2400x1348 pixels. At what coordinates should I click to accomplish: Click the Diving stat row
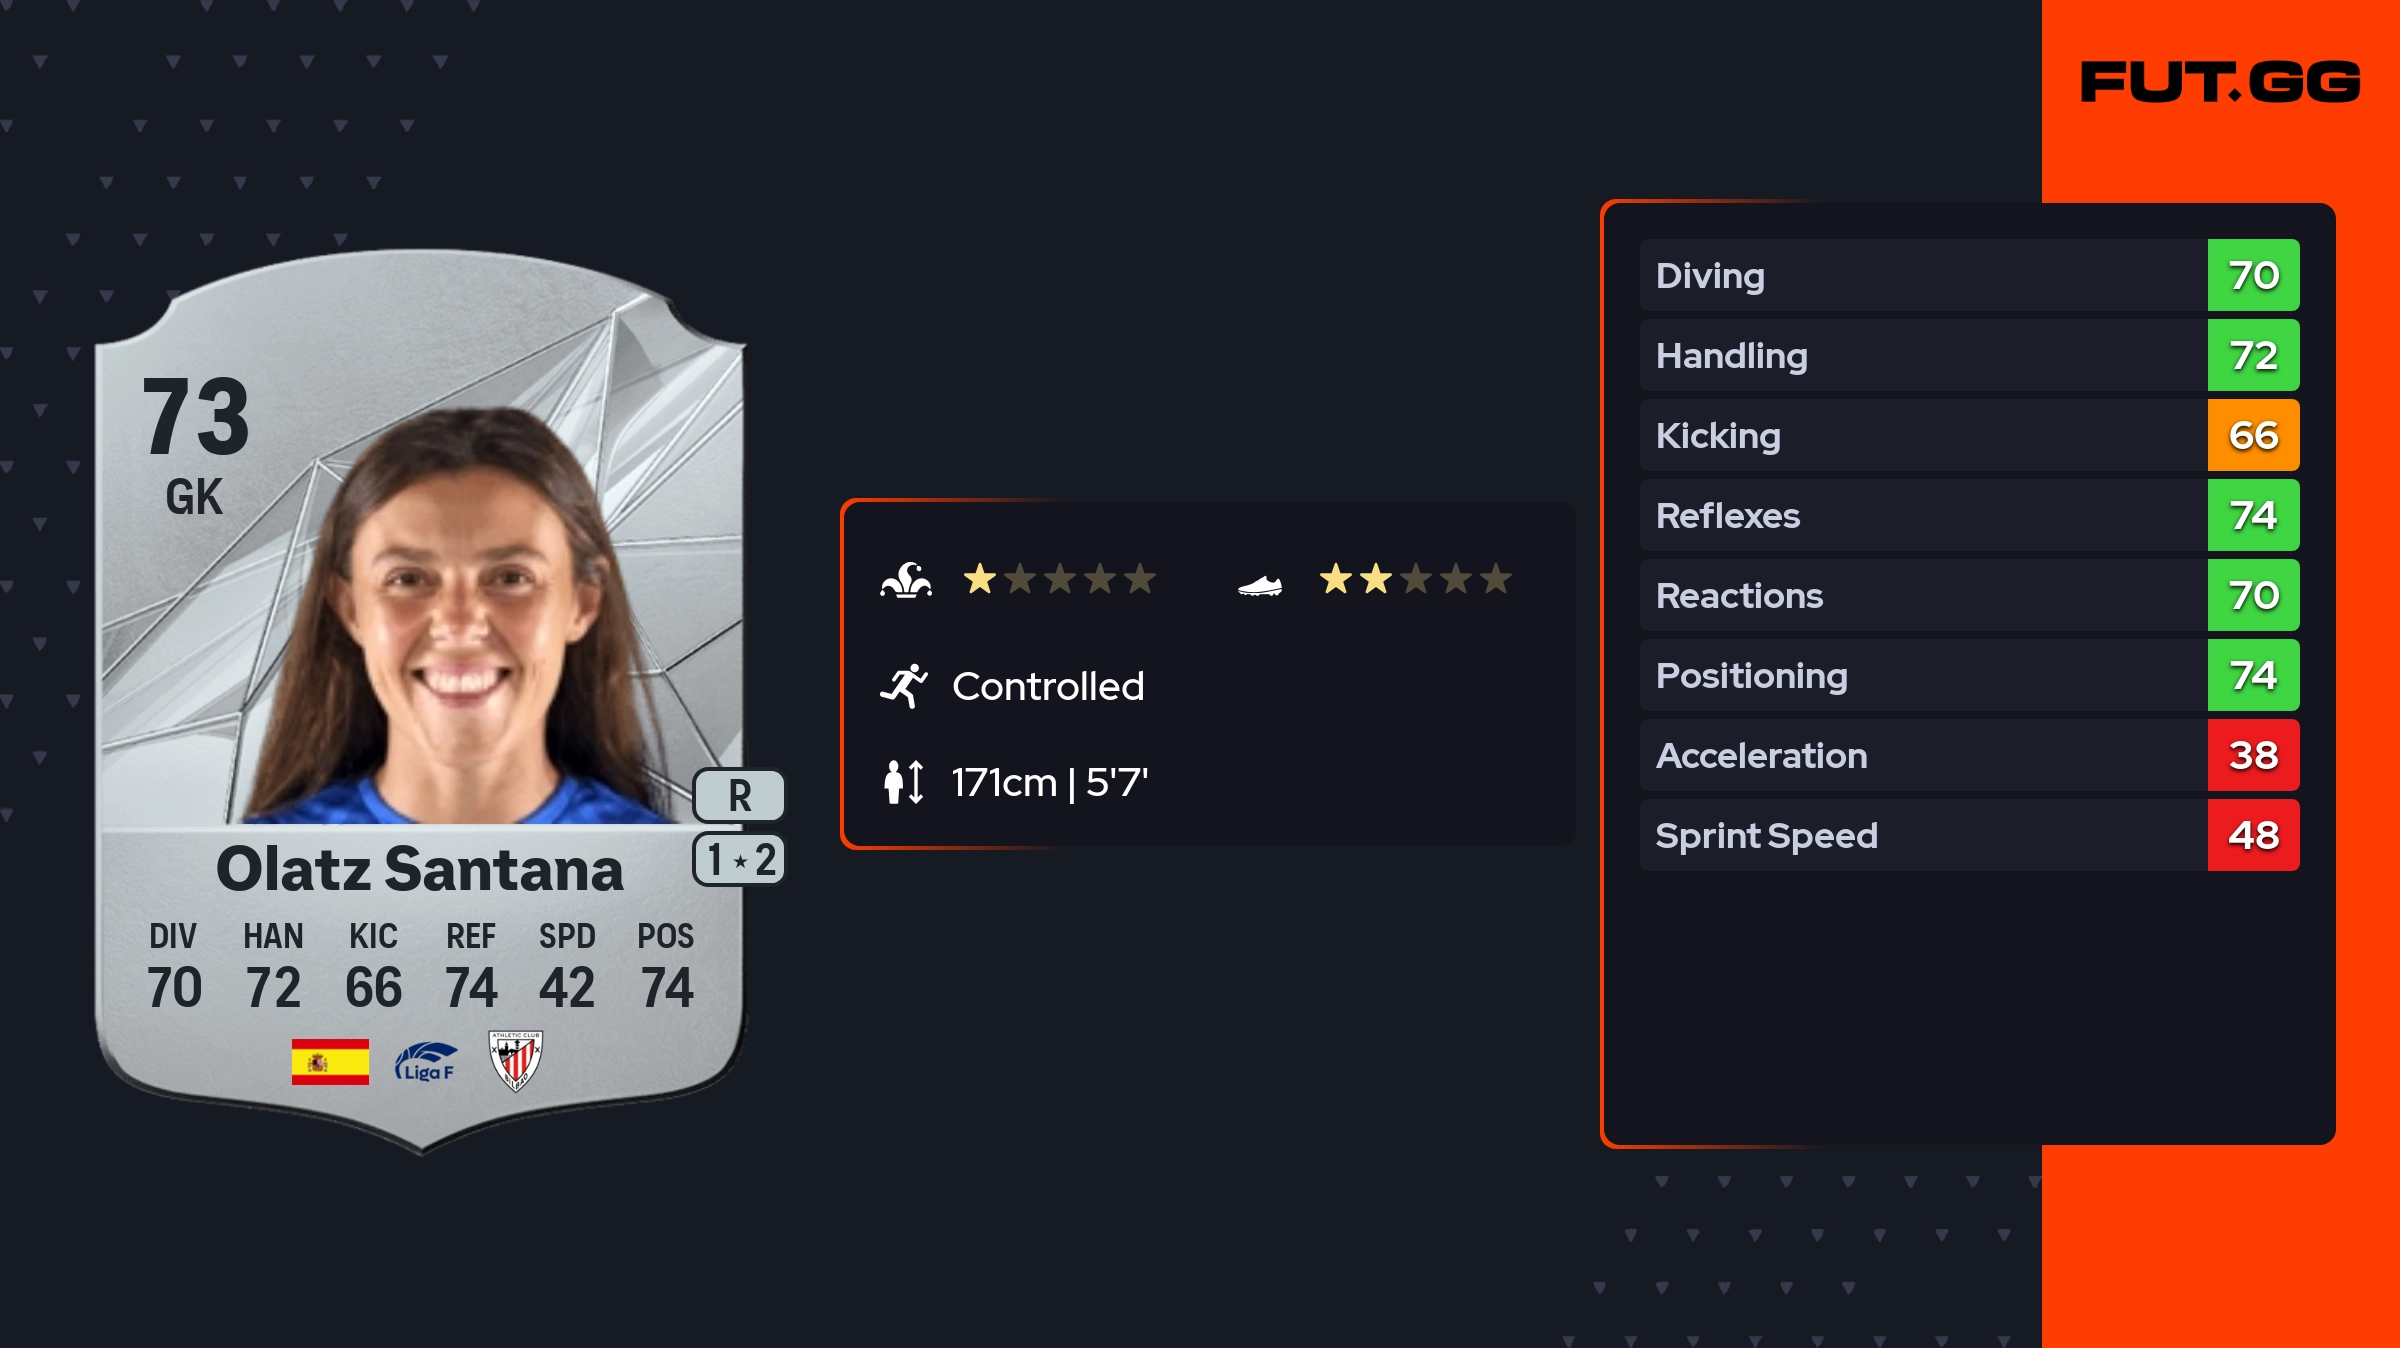[1922, 275]
